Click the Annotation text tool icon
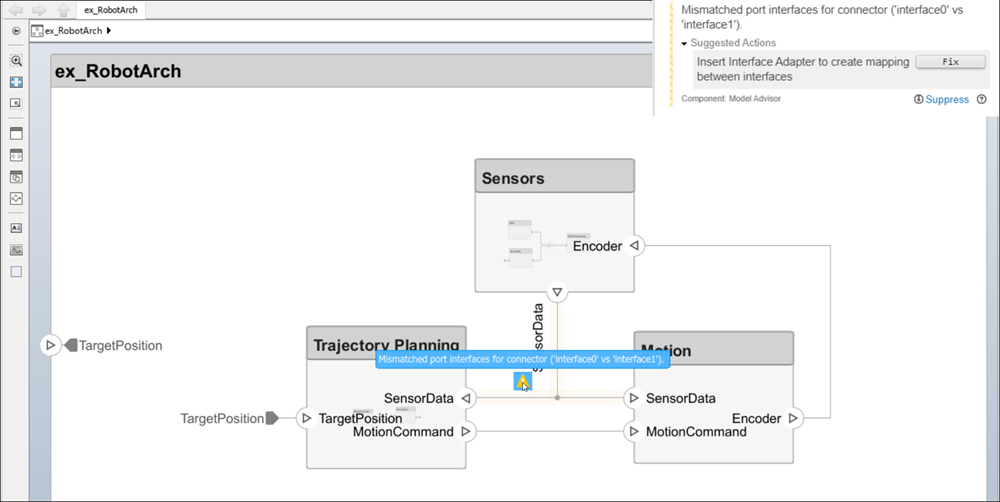The height and width of the screenshot is (502, 1000). tap(16, 228)
